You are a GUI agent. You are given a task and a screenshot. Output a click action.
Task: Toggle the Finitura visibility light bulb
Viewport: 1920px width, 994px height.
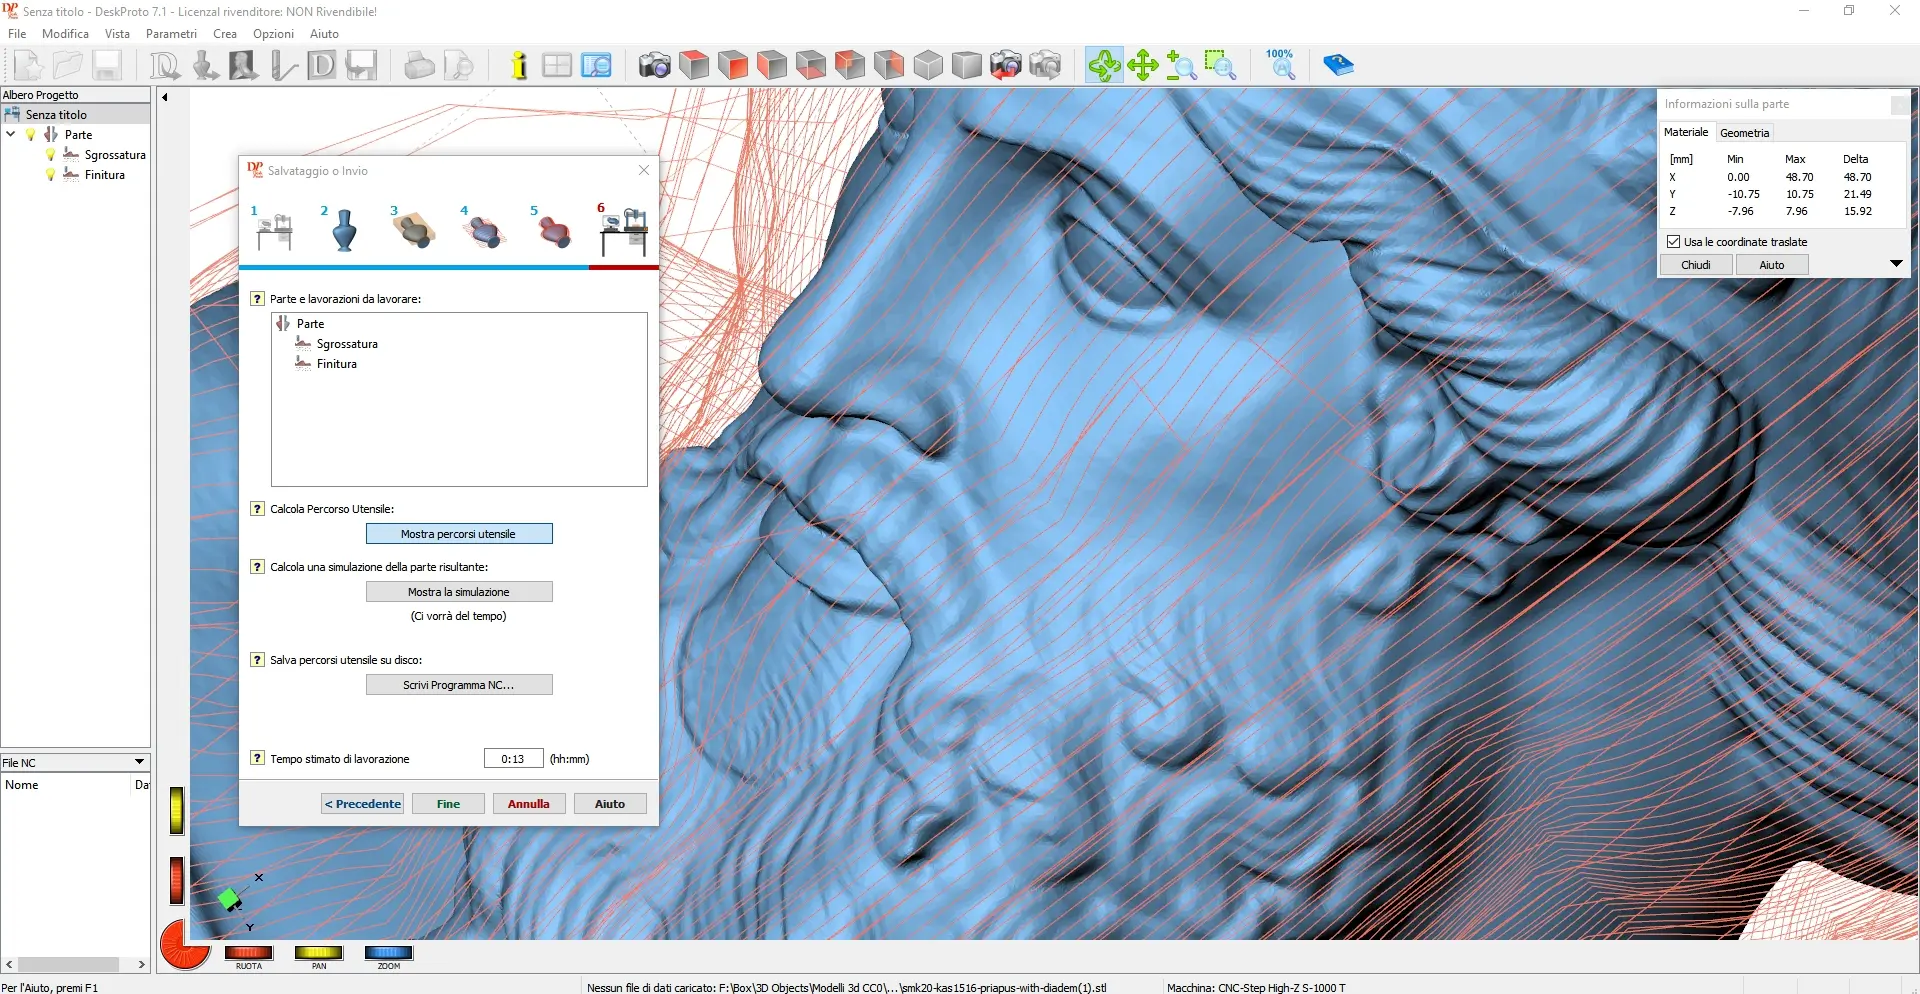click(x=51, y=175)
